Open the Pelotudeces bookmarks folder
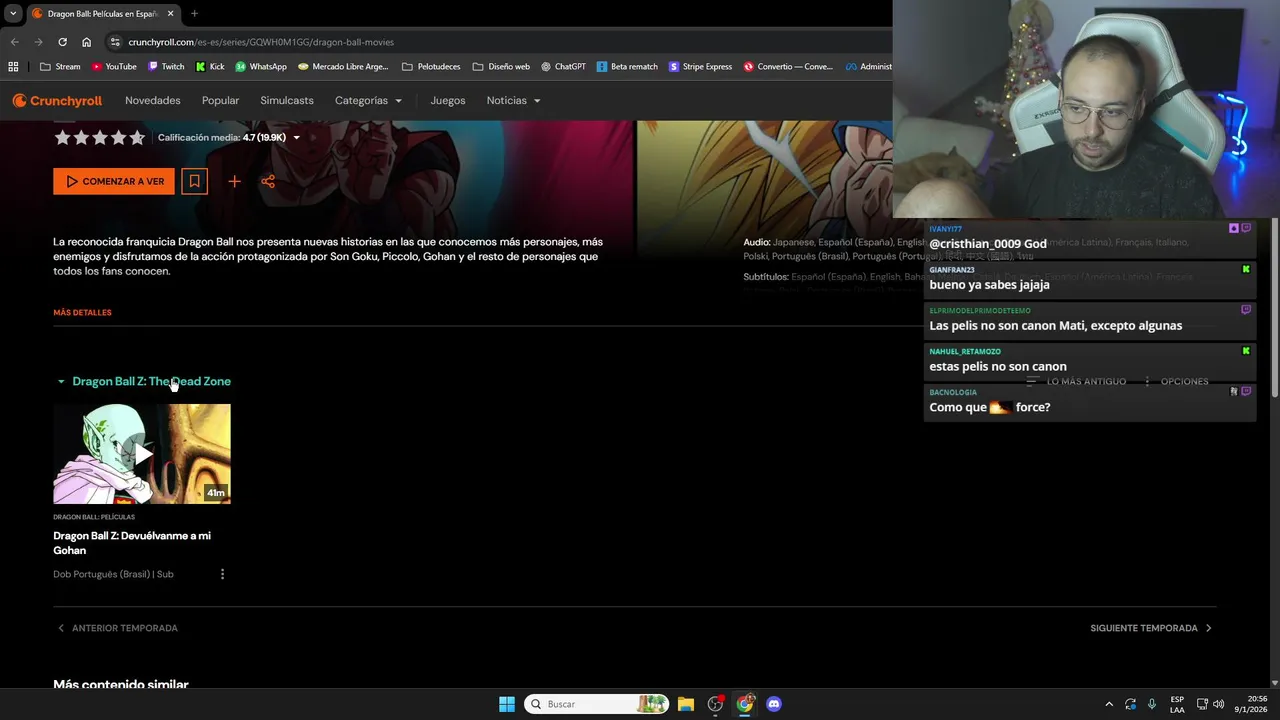 coord(431,67)
